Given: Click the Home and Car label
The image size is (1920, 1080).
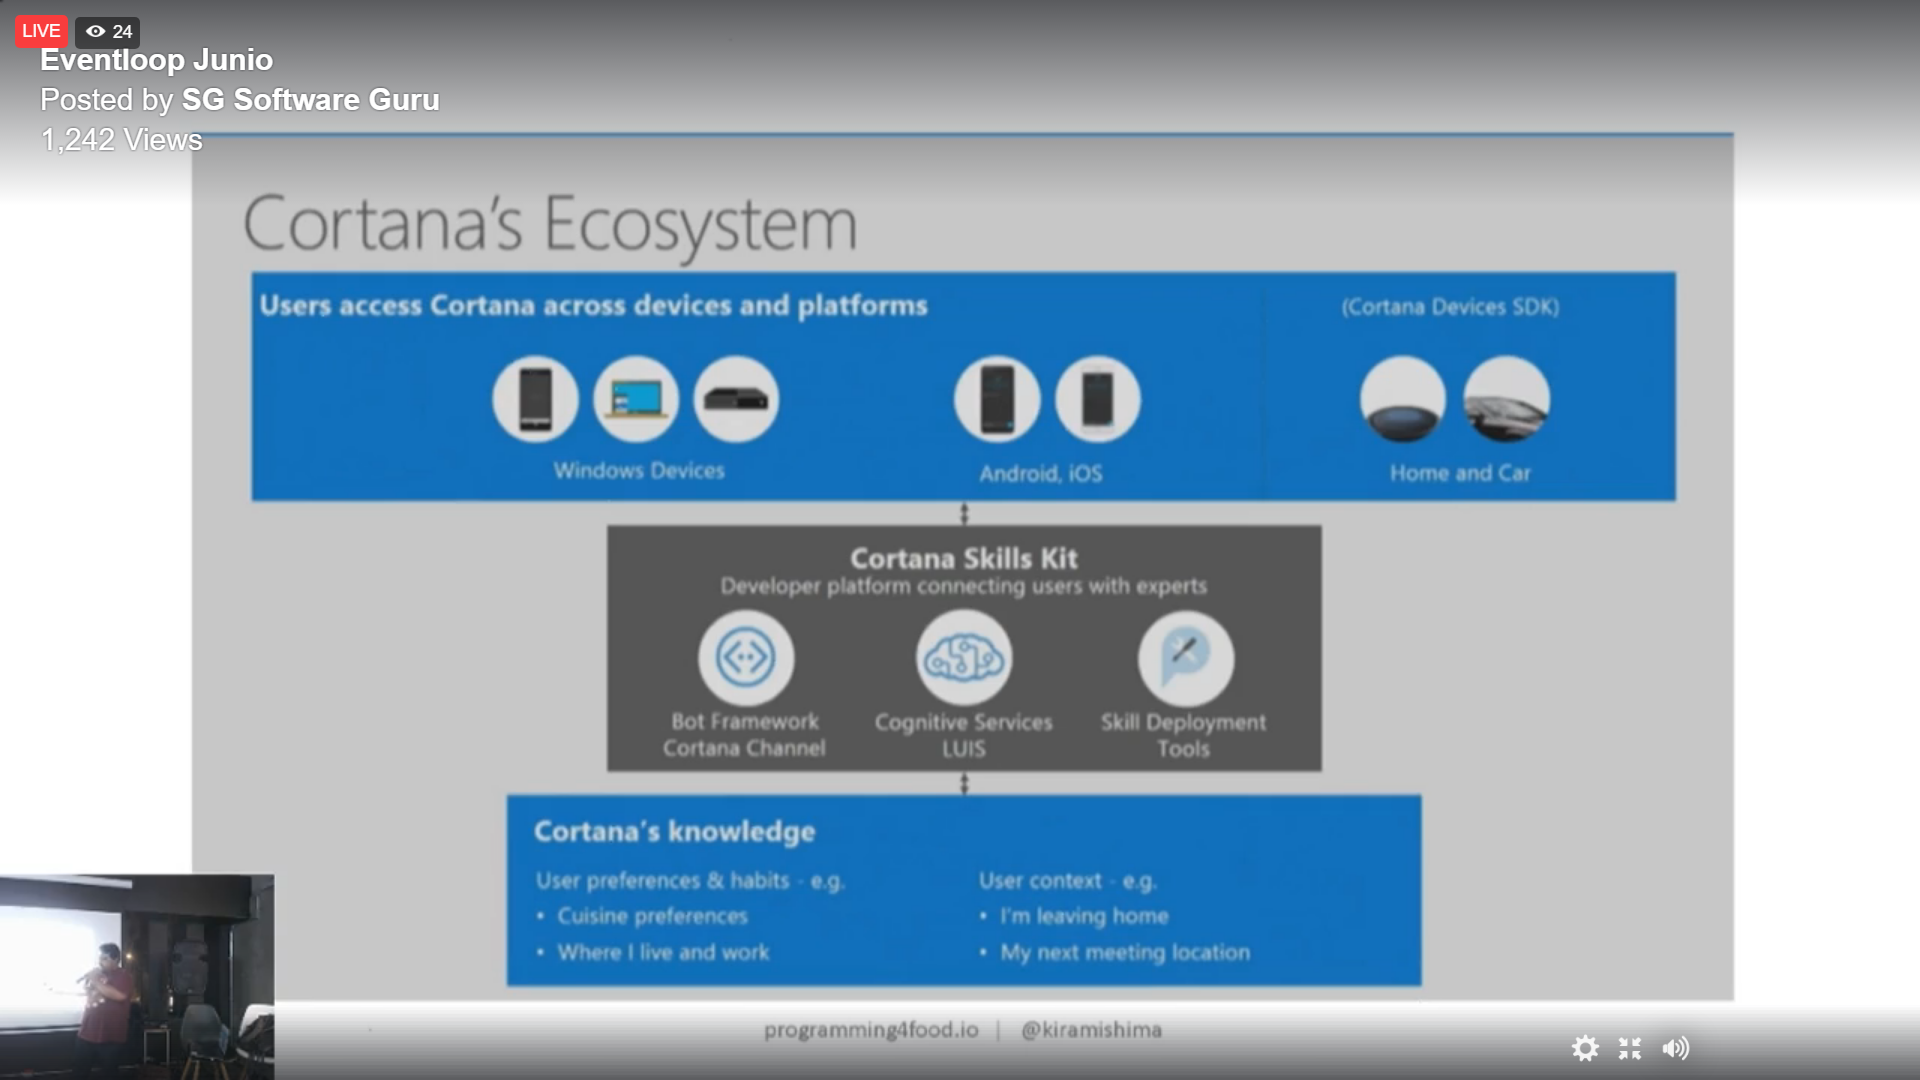Looking at the screenshot, I should coord(1460,473).
